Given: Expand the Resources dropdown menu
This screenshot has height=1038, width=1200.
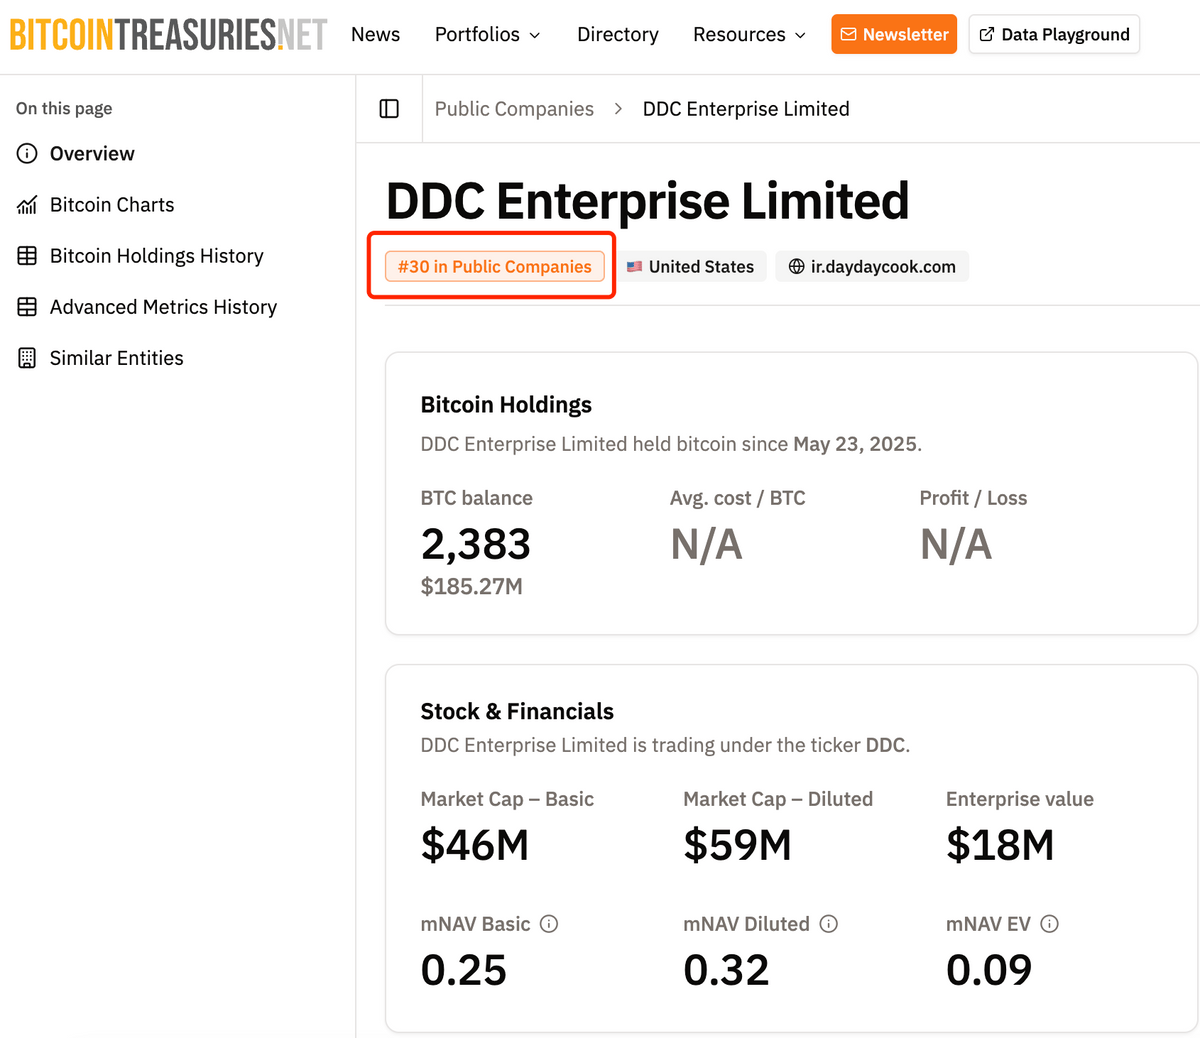Looking at the screenshot, I should click(x=749, y=34).
